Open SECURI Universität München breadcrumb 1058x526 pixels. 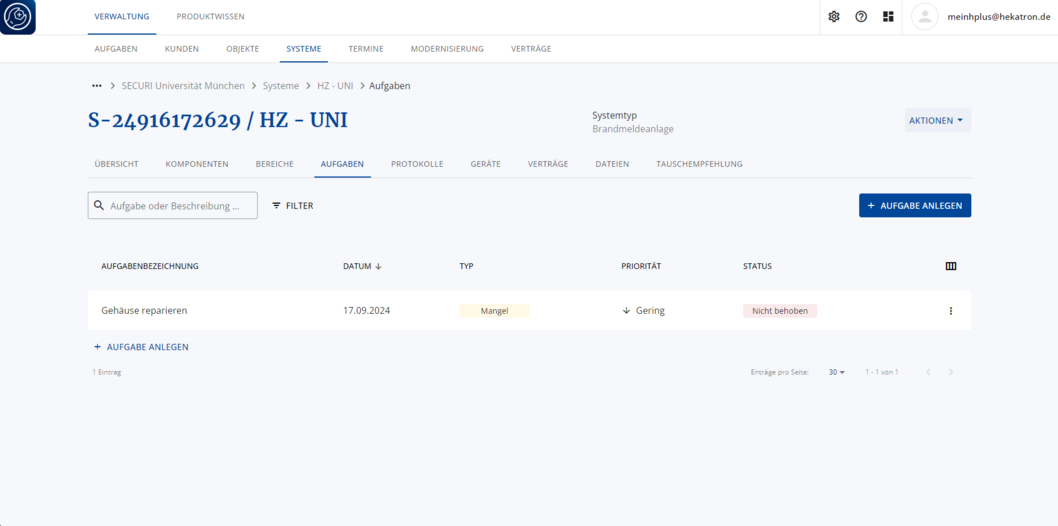coord(183,86)
